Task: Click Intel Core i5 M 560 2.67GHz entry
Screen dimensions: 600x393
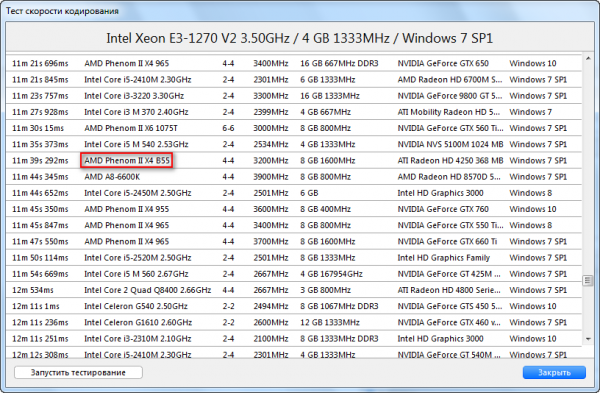Action: pos(136,274)
